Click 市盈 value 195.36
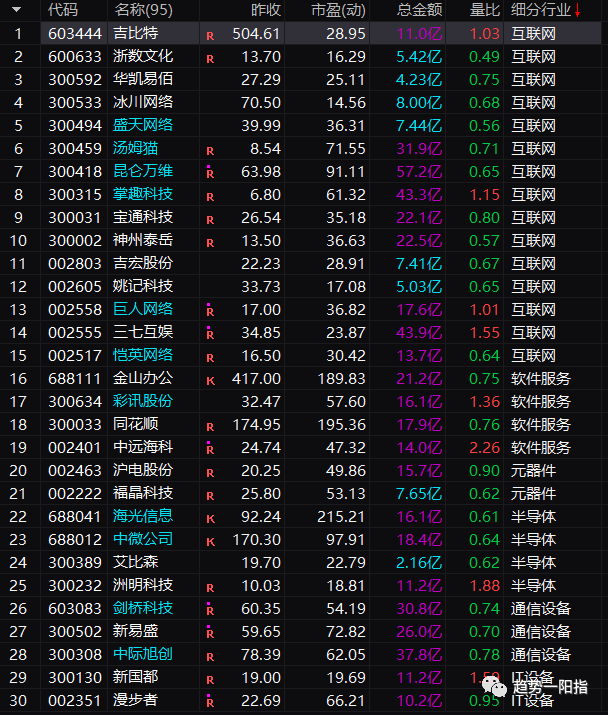This screenshot has width=608, height=715. pos(342,425)
